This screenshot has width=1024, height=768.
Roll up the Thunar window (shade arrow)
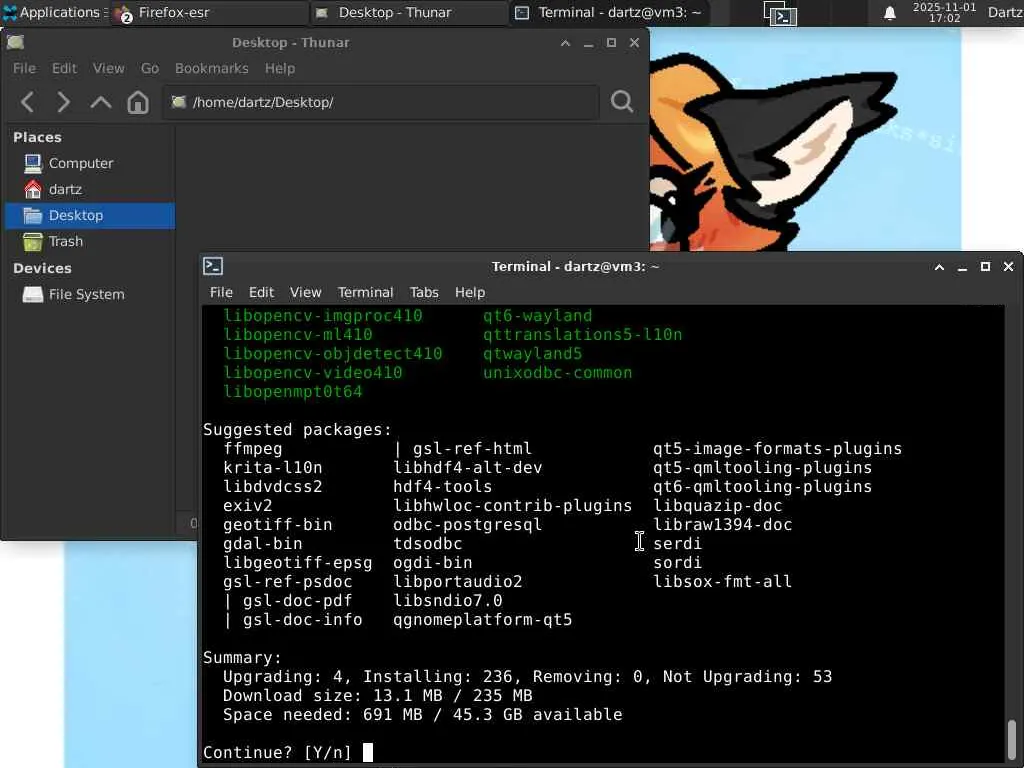click(566, 43)
